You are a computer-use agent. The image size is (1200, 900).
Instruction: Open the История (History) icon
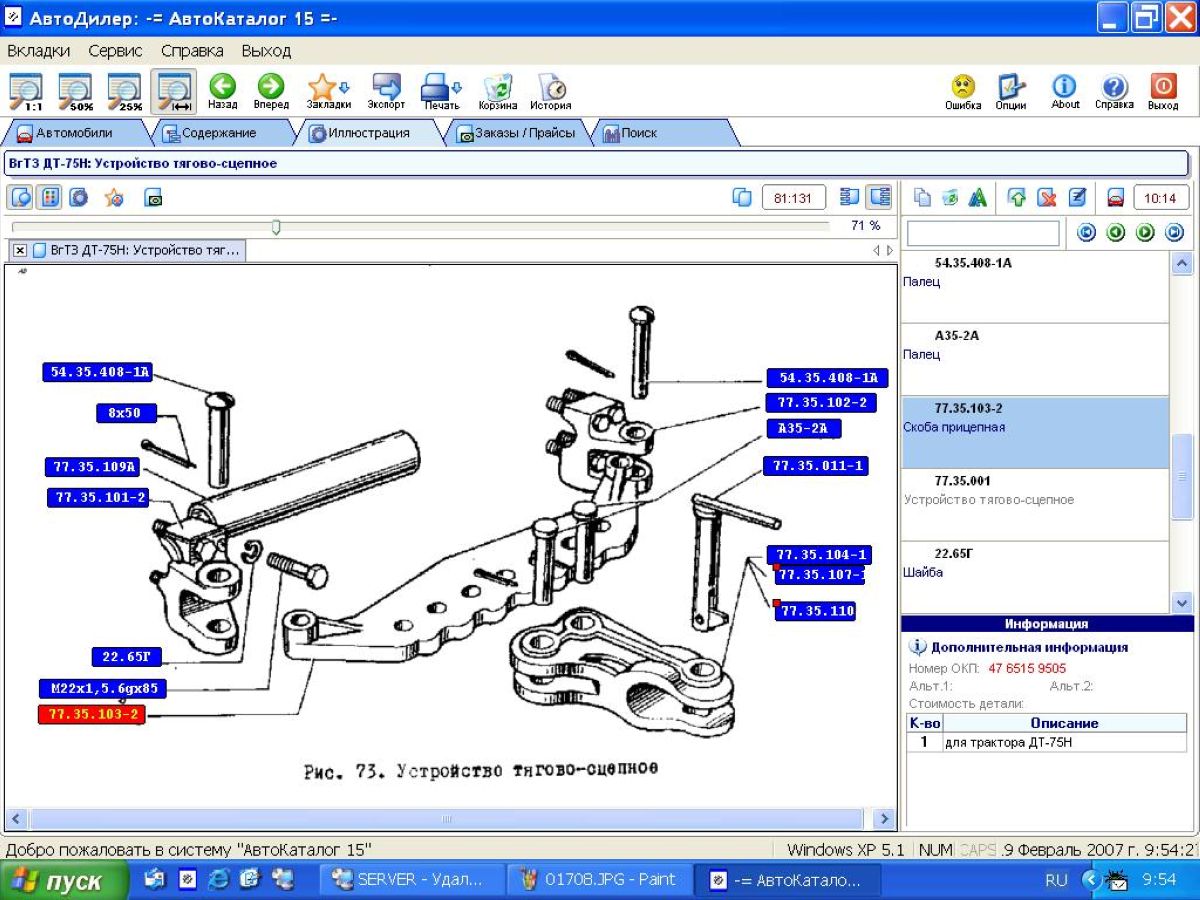click(550, 90)
